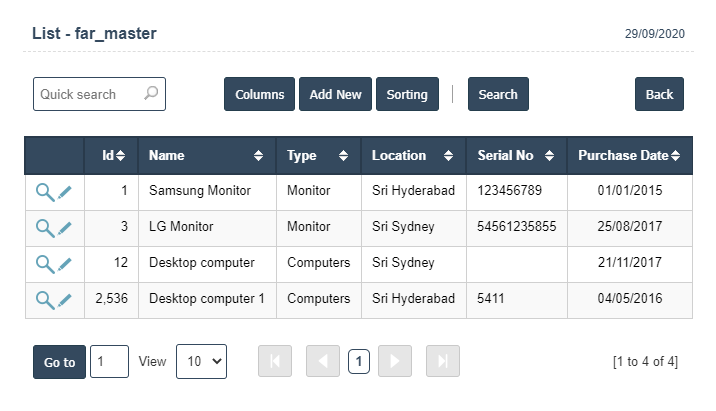This screenshot has width=716, height=411.
Task: Focus the Quick search input field
Action: (88, 94)
